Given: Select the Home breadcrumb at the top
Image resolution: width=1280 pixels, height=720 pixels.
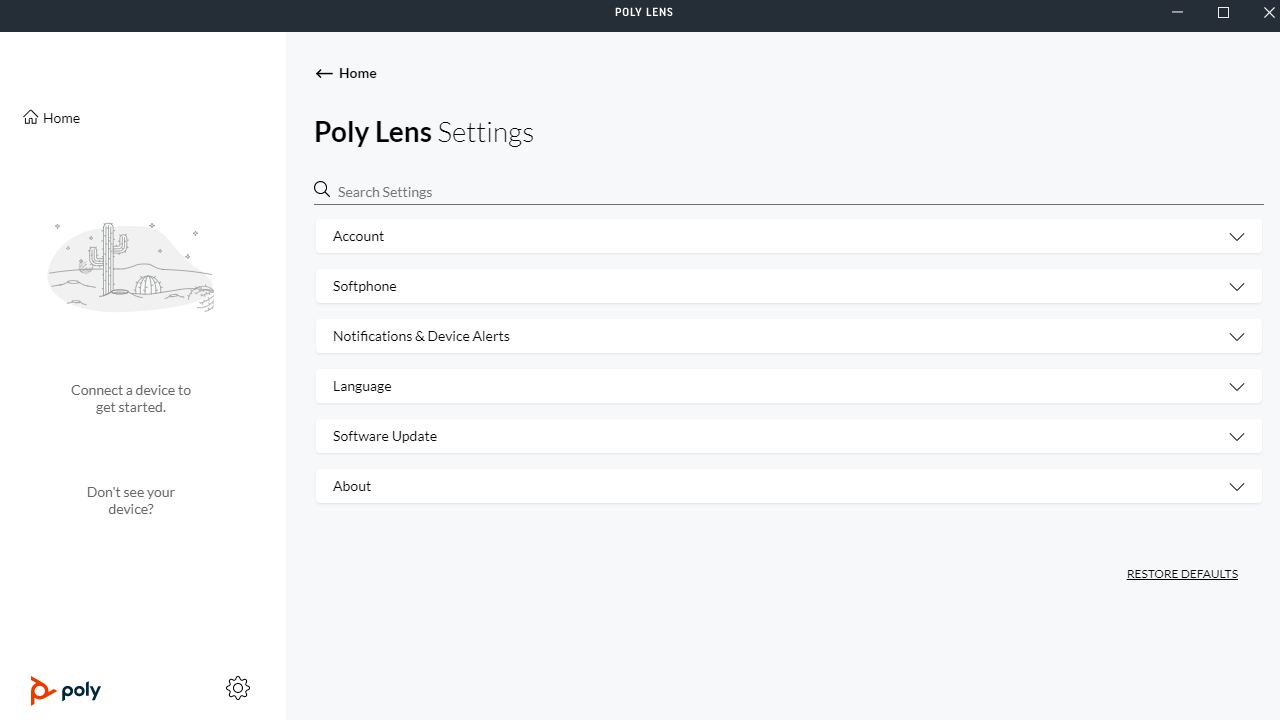Looking at the screenshot, I should (x=357, y=73).
